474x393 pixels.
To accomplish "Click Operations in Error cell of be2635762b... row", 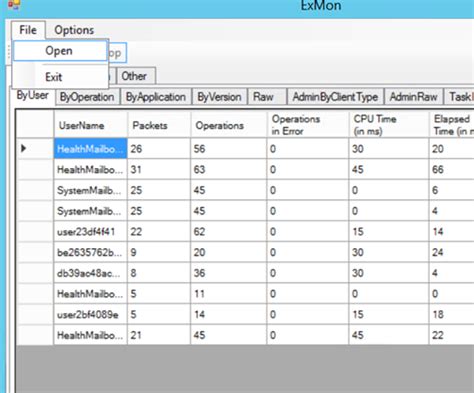I will [308, 252].
